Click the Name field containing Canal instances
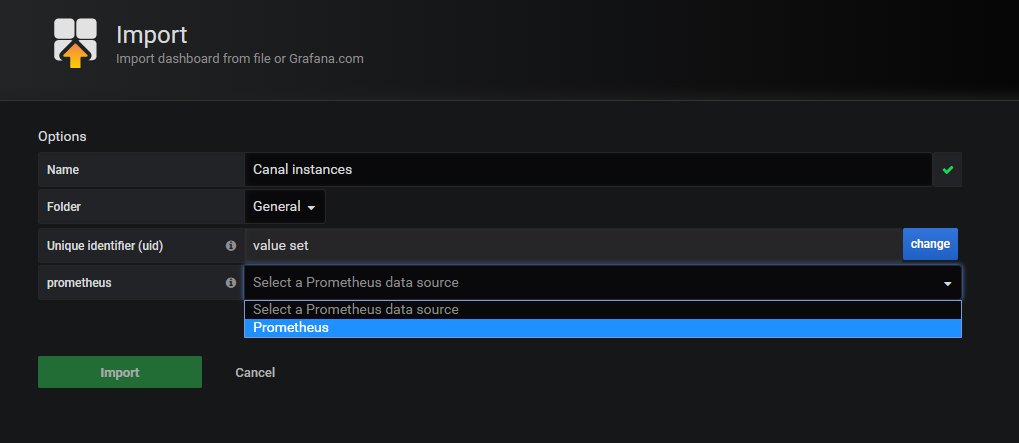 pos(588,170)
